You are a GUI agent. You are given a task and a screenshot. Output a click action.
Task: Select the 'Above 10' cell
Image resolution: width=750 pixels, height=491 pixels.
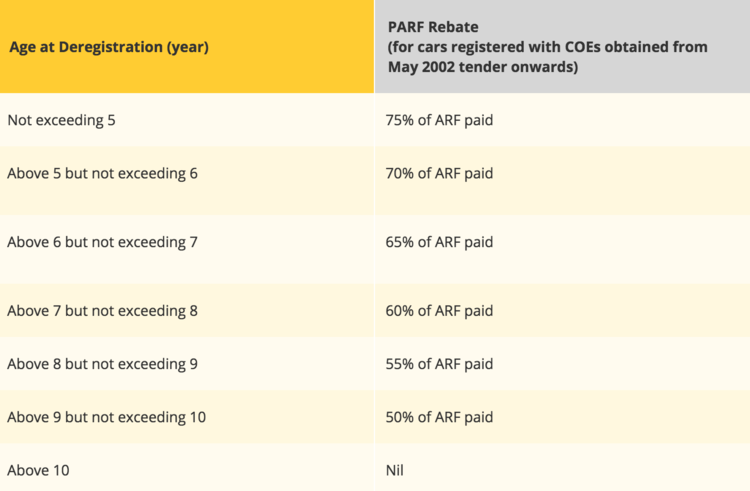(x=187, y=468)
